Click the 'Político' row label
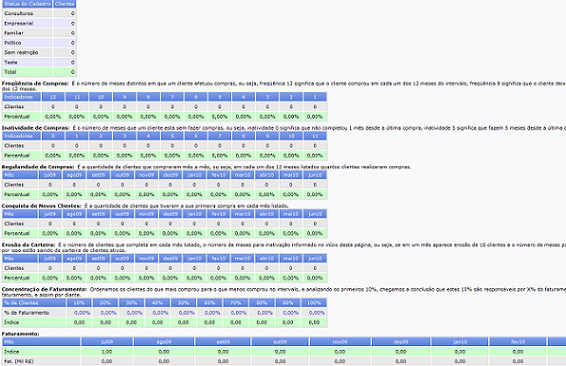 (13, 43)
